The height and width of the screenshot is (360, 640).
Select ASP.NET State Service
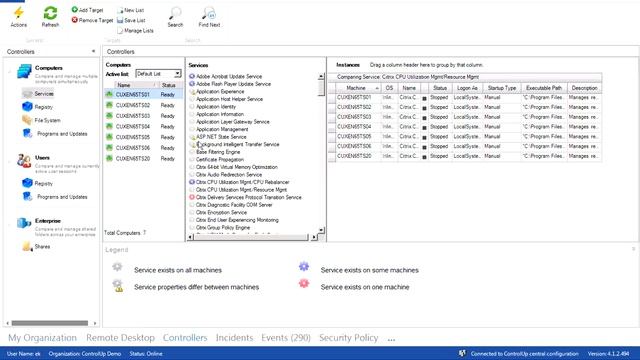[218, 137]
